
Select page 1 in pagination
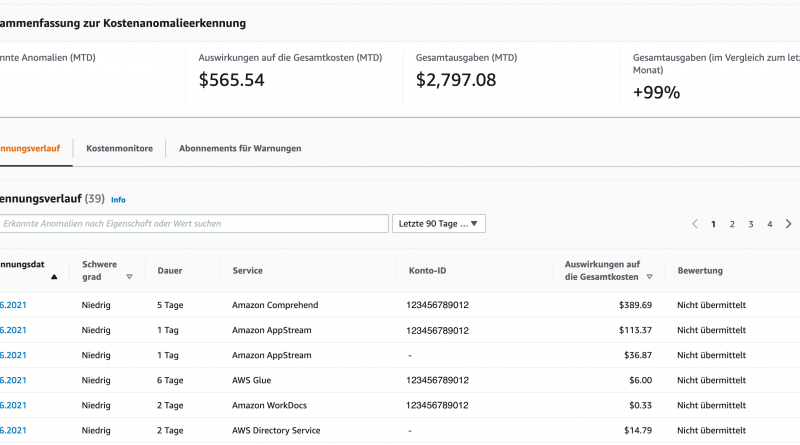713,224
